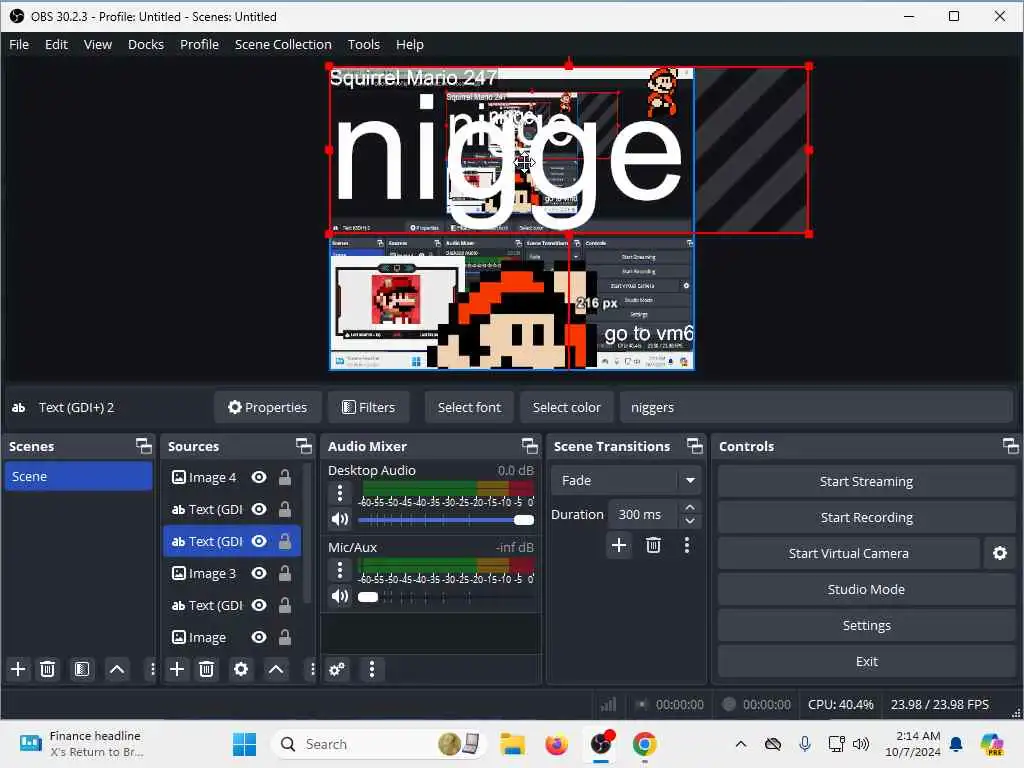Increase transition duration with the up arrow
The width and height of the screenshot is (1024, 768).
(x=690, y=507)
